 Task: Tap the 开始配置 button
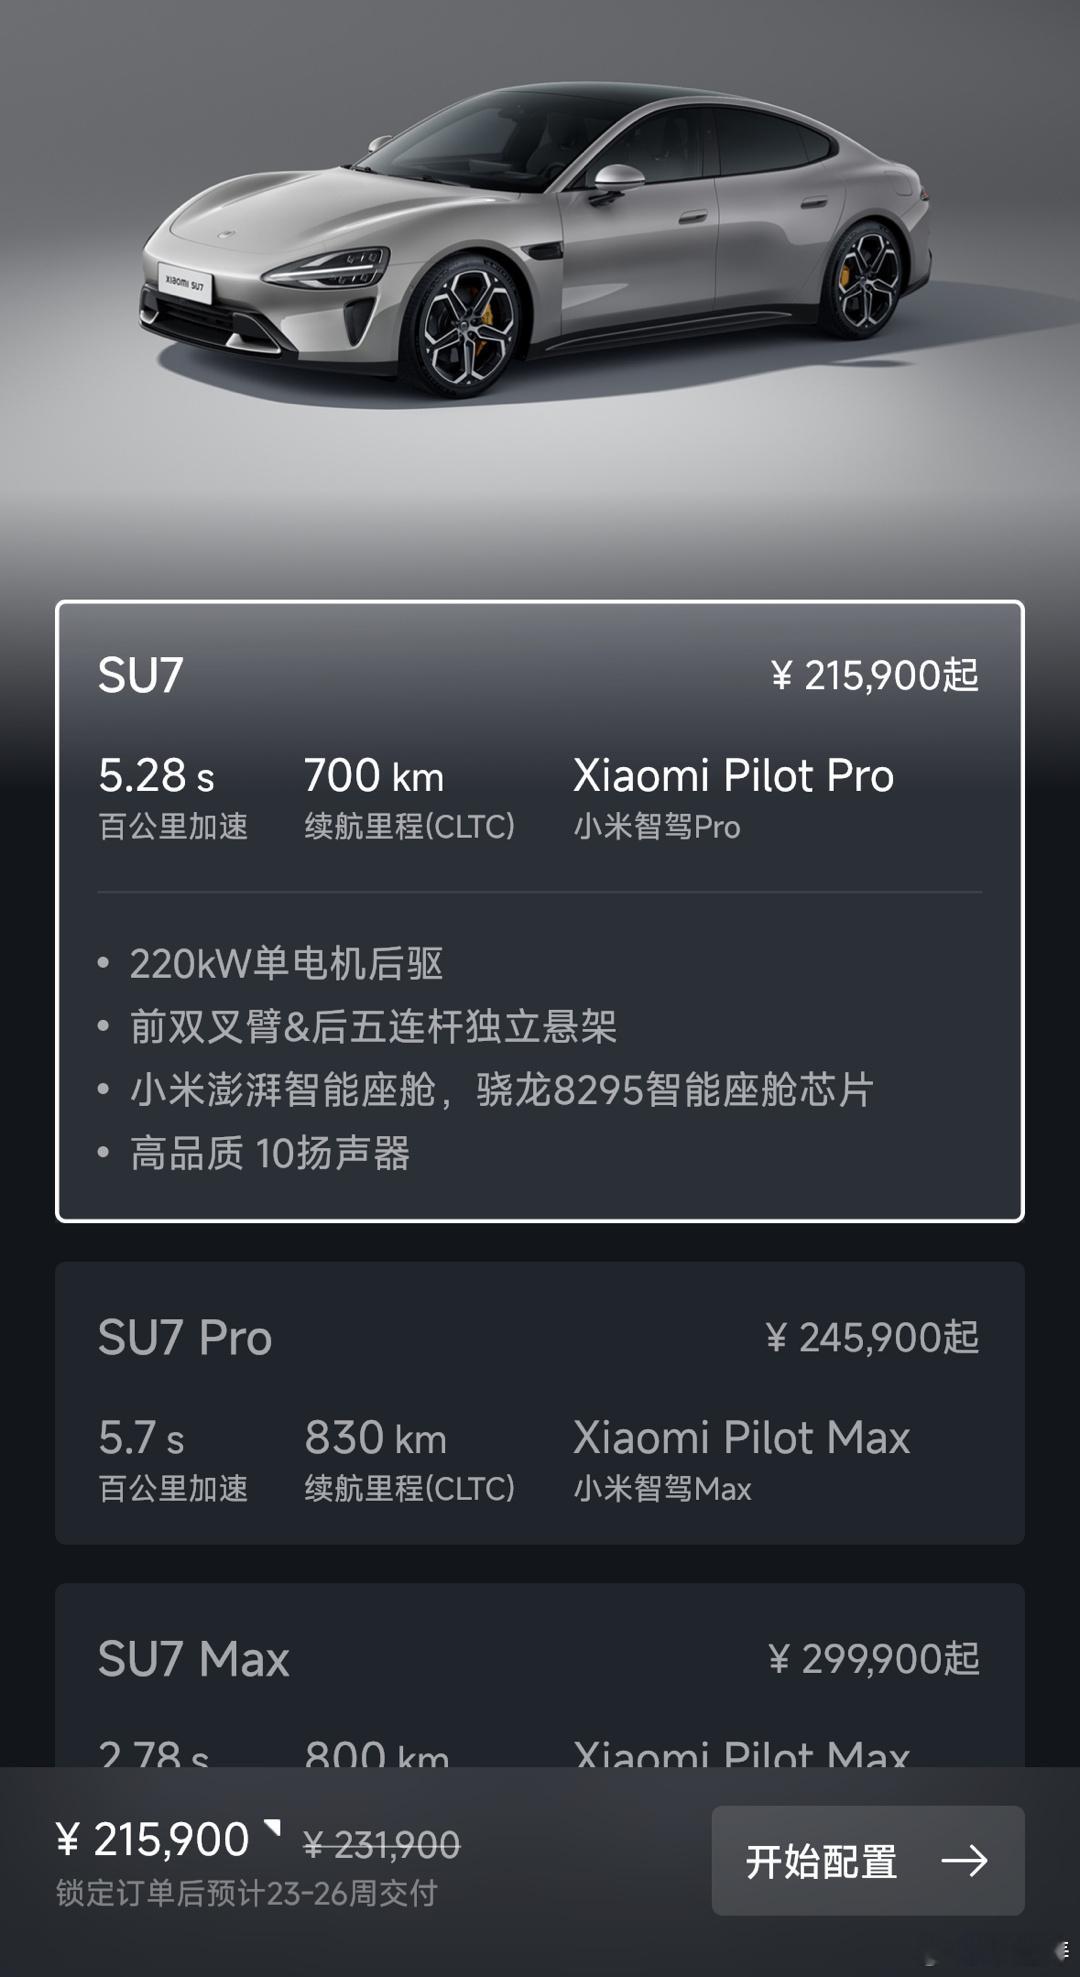[x=868, y=1861]
